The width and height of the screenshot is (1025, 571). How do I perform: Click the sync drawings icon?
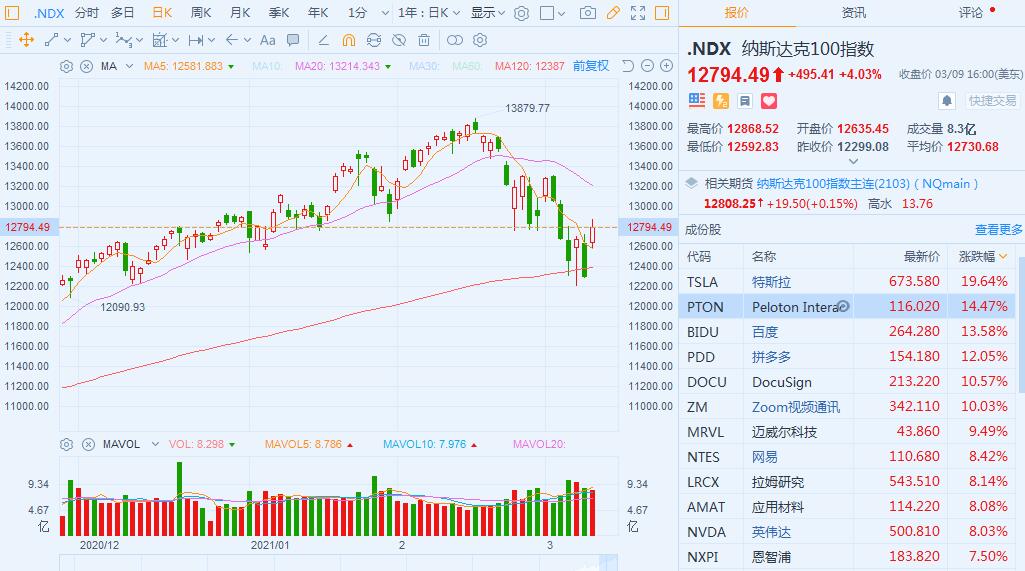(373, 41)
